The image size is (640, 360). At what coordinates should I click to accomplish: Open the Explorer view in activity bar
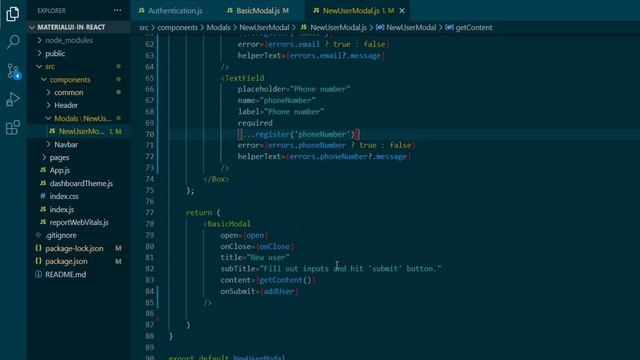13,14
